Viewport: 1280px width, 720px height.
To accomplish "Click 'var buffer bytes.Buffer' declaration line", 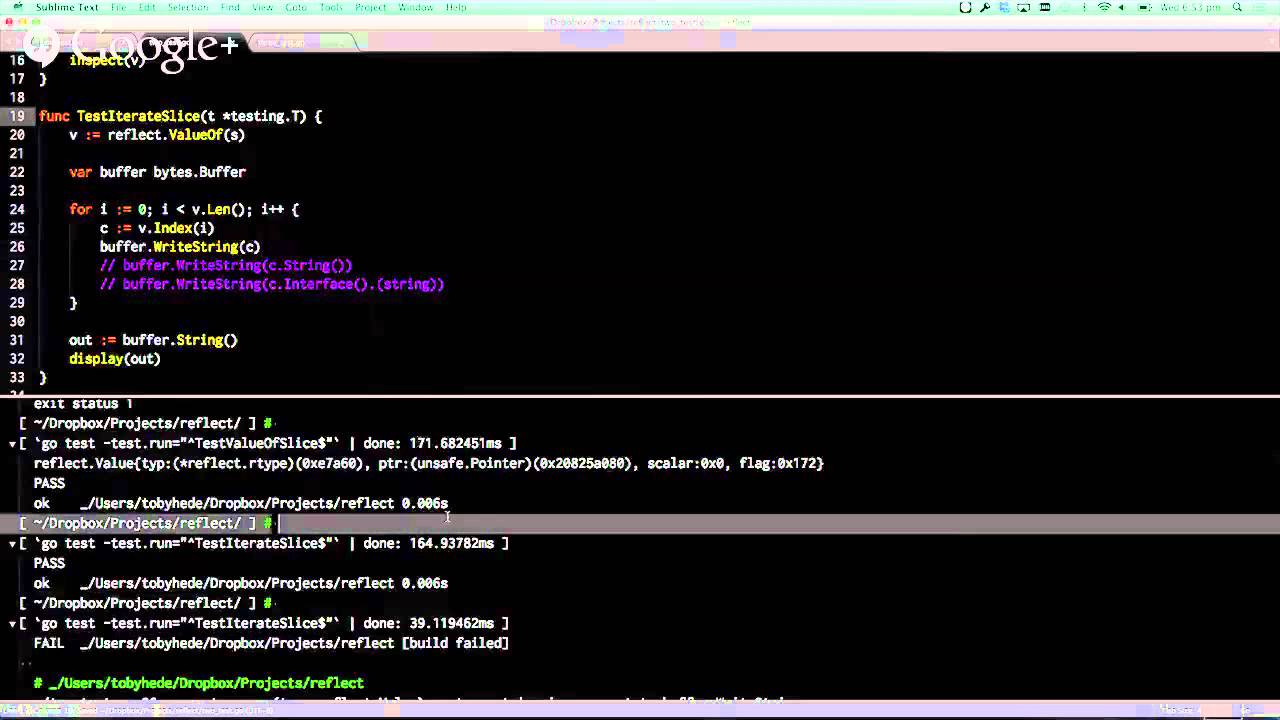I will coord(157,172).
